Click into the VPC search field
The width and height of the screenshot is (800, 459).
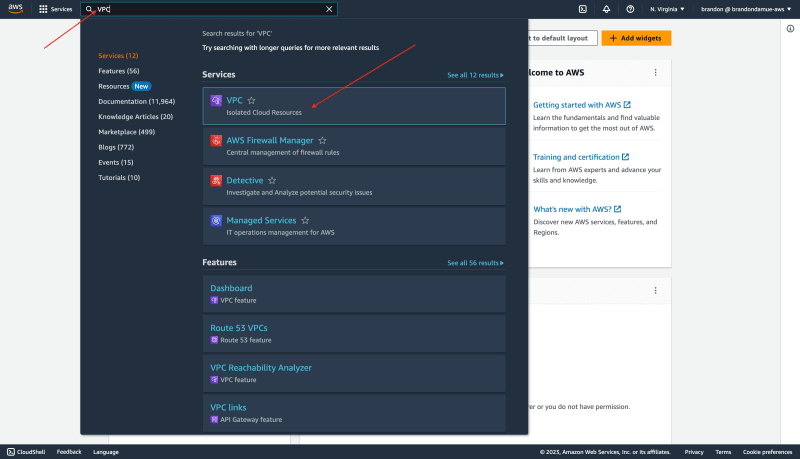point(209,9)
